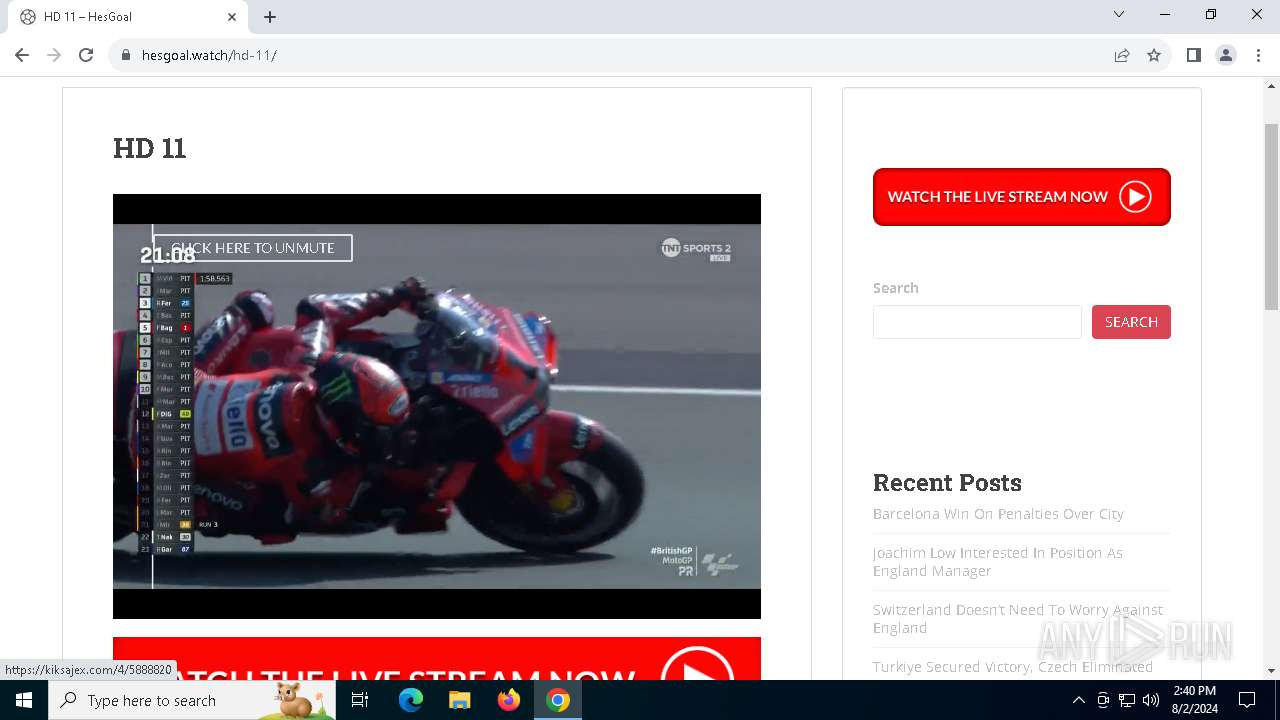The width and height of the screenshot is (1280, 720).
Task: Go forward to the next page
Action: click(54, 55)
